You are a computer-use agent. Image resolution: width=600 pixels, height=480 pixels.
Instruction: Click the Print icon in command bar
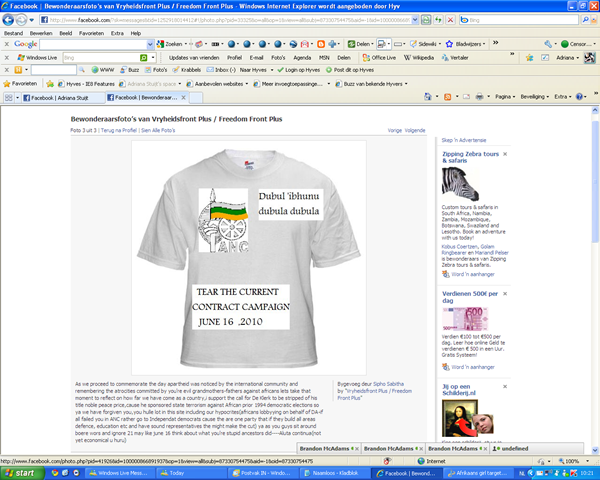click(x=479, y=97)
